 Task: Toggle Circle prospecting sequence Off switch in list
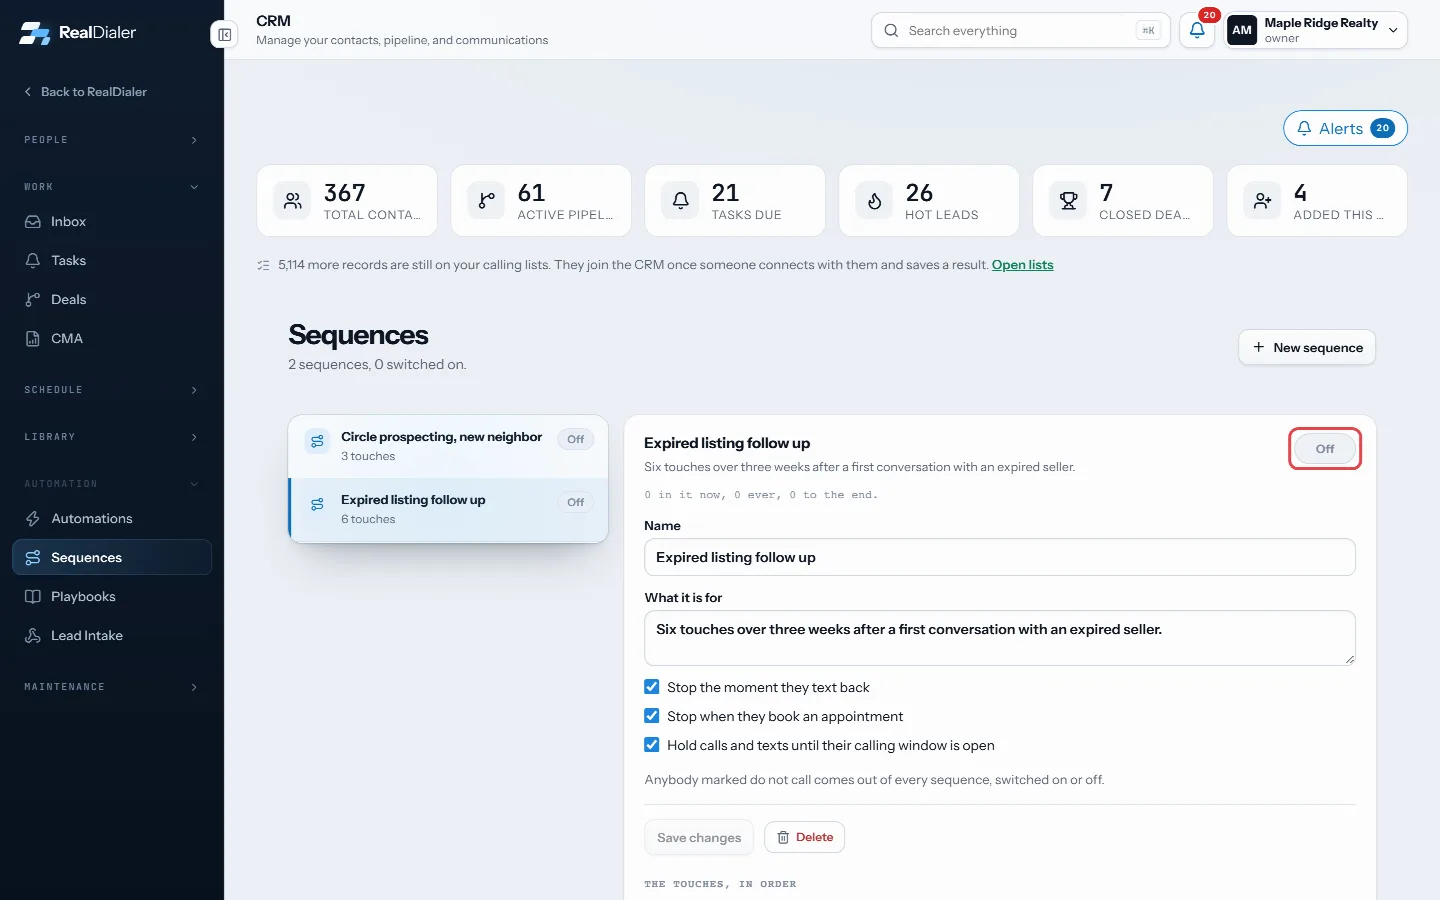click(x=576, y=439)
